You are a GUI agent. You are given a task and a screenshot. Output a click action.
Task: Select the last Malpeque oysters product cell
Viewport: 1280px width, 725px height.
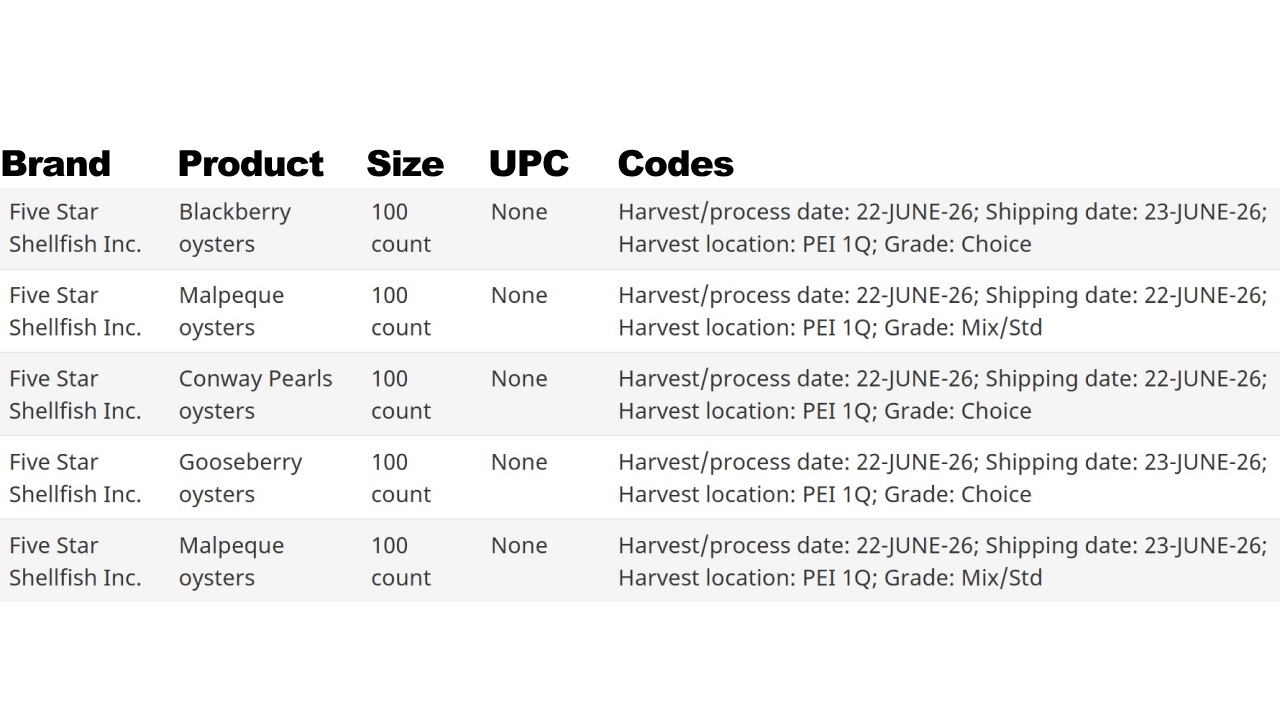click(231, 561)
